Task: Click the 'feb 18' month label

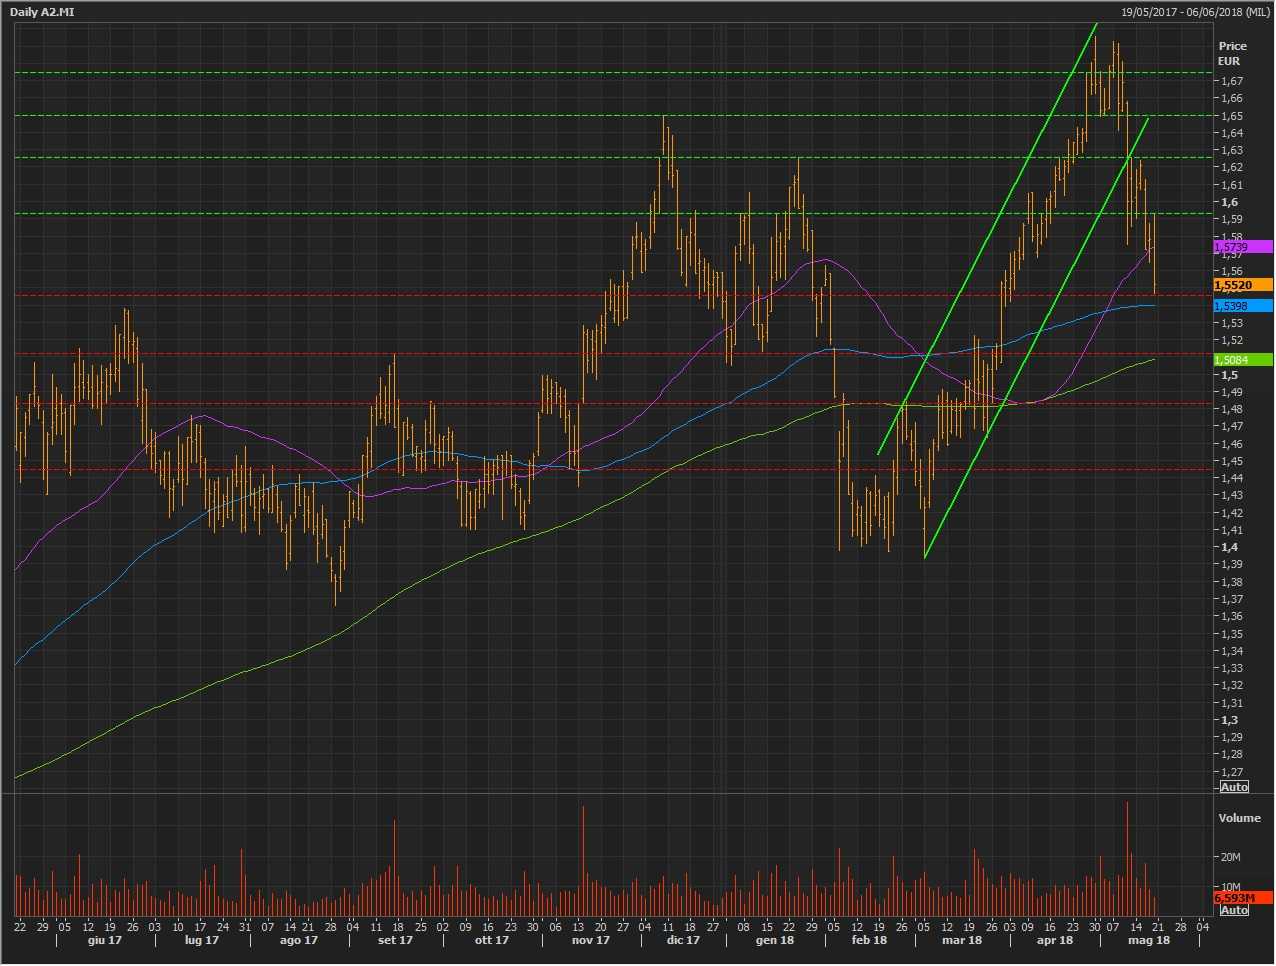Action: click(868, 941)
